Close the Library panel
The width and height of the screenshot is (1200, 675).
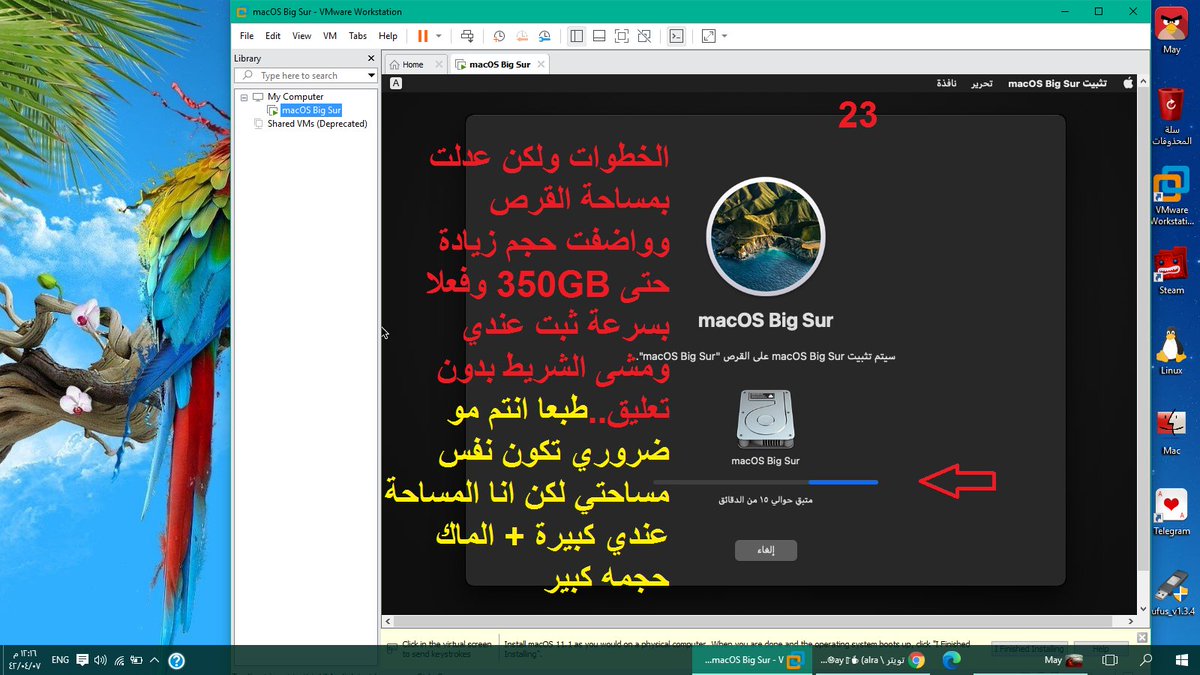click(x=371, y=59)
